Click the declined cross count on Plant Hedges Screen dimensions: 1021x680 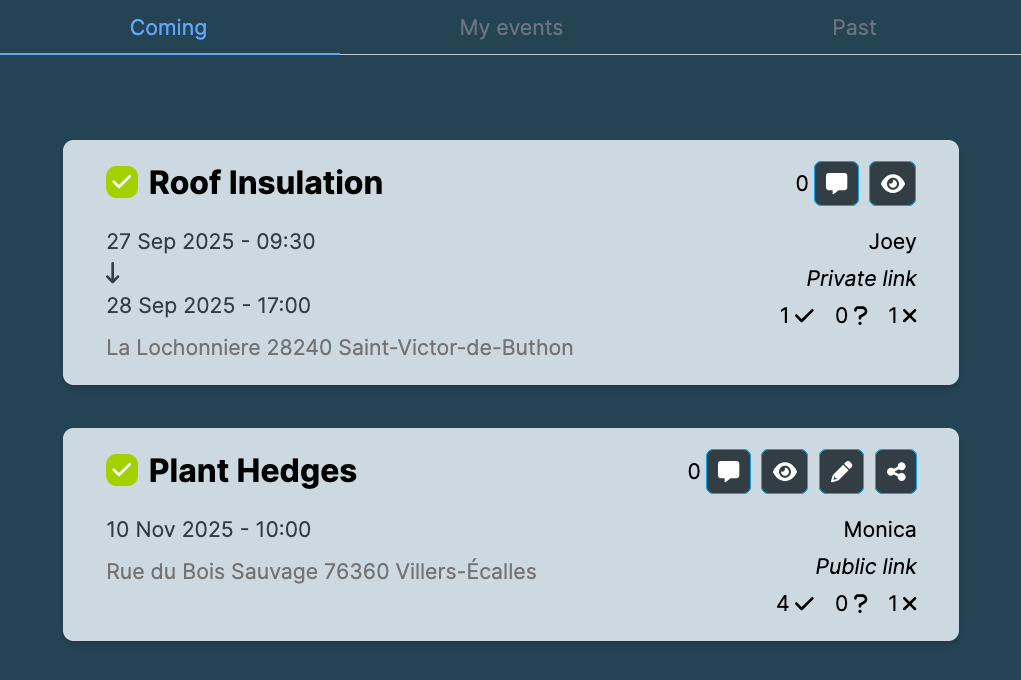pos(902,604)
